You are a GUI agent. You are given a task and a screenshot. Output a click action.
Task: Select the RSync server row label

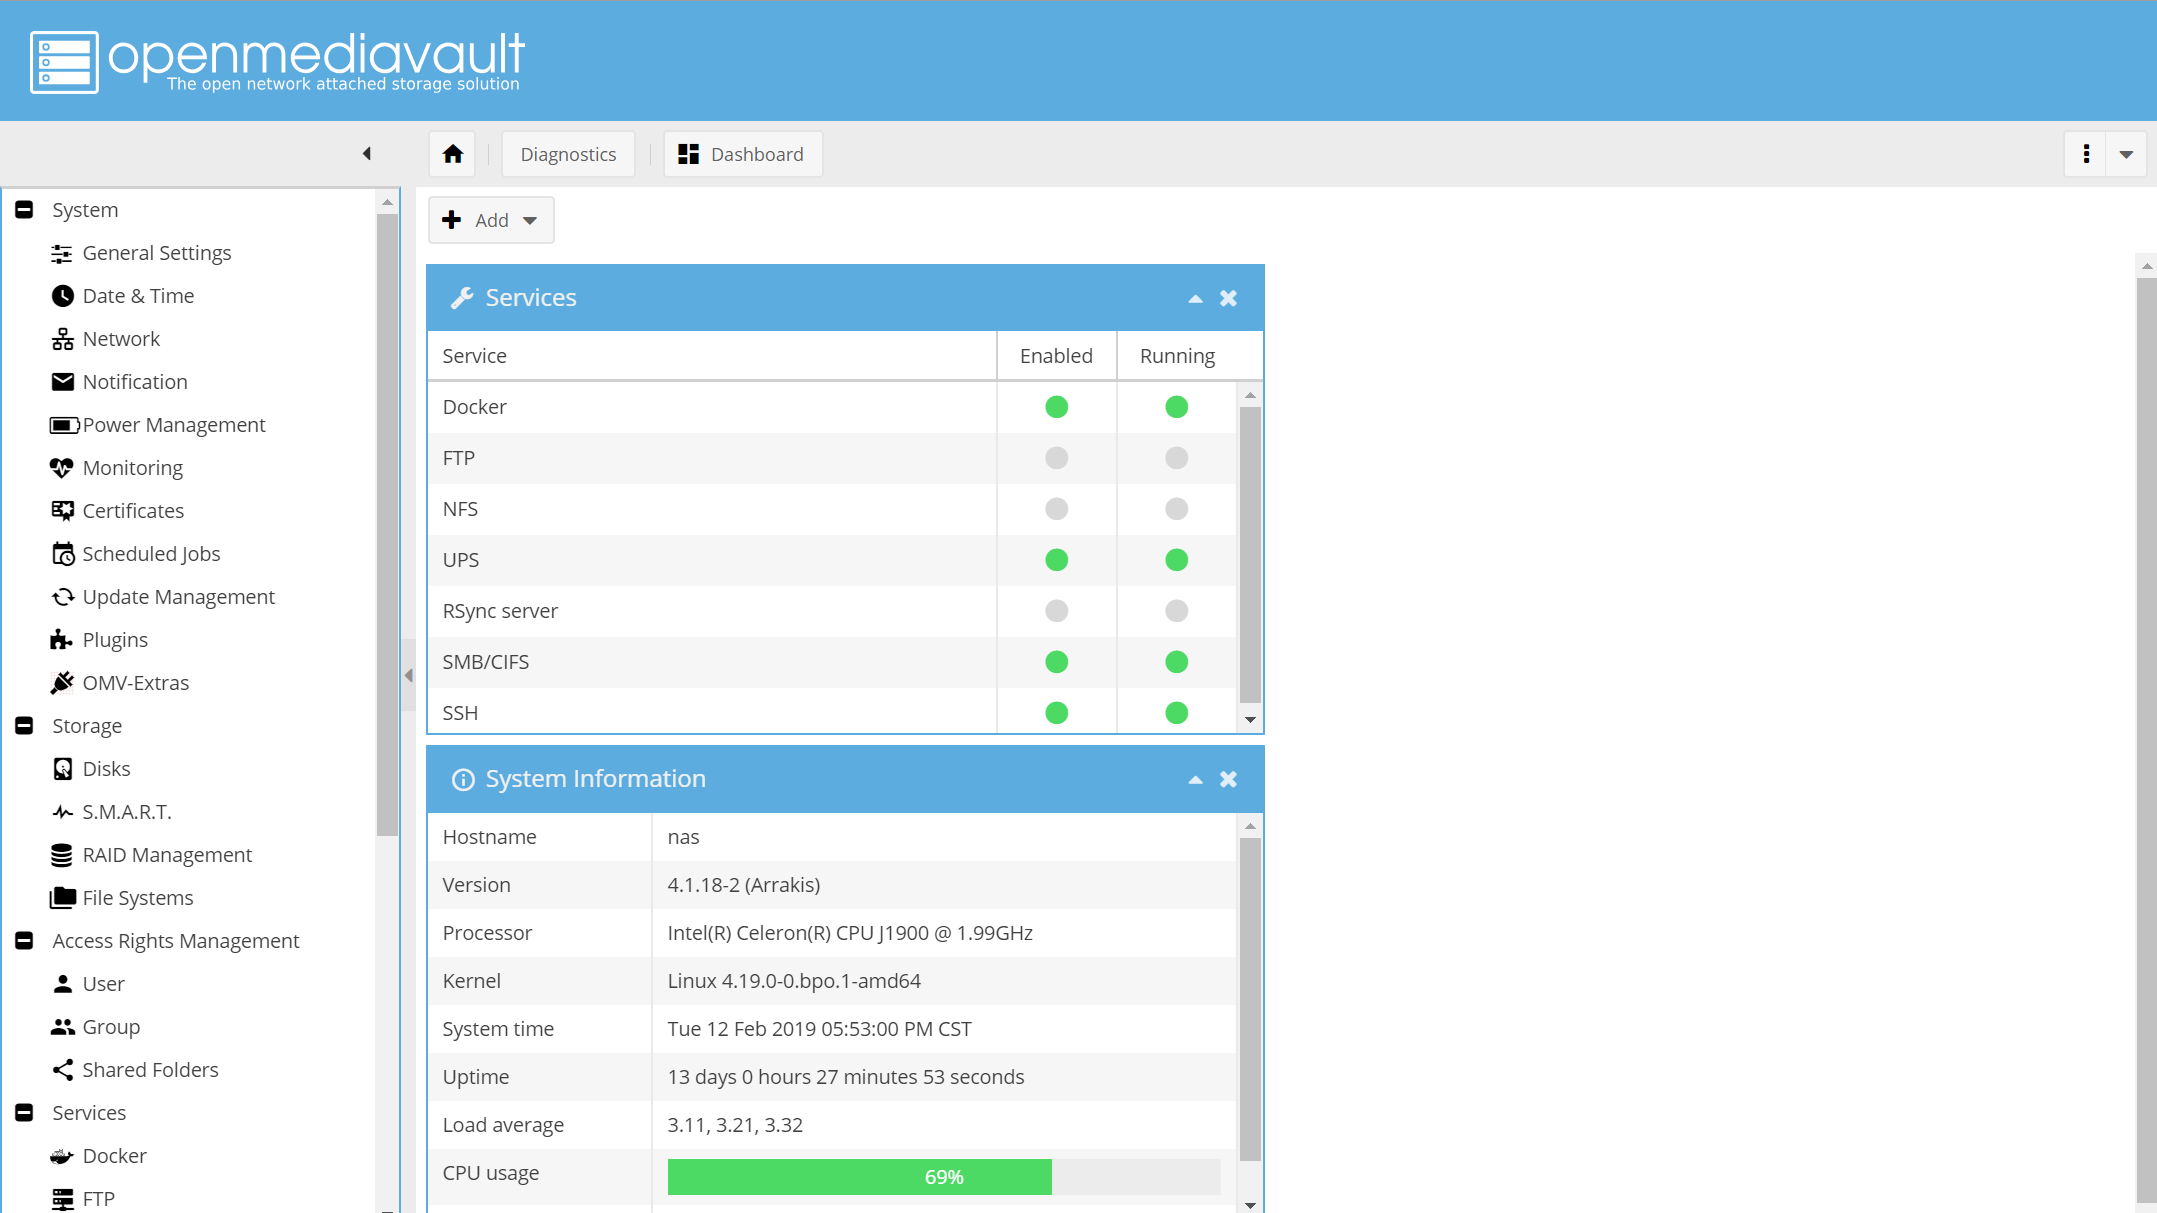tap(500, 611)
